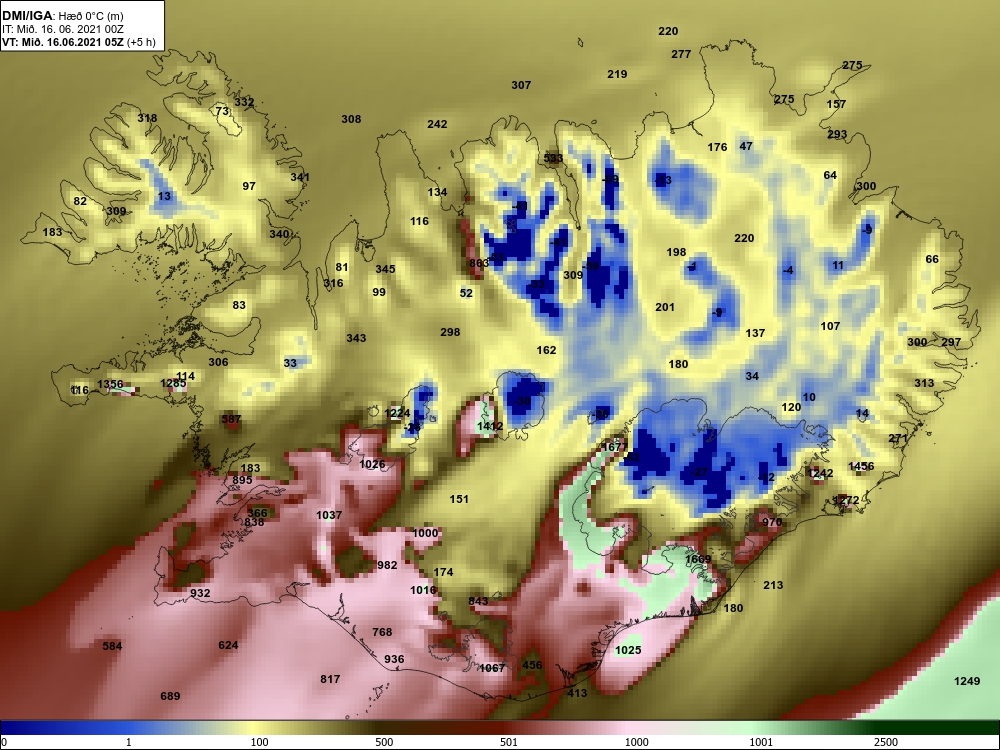Click the map value '587'
The width and height of the screenshot is (1000, 750).
232,420
